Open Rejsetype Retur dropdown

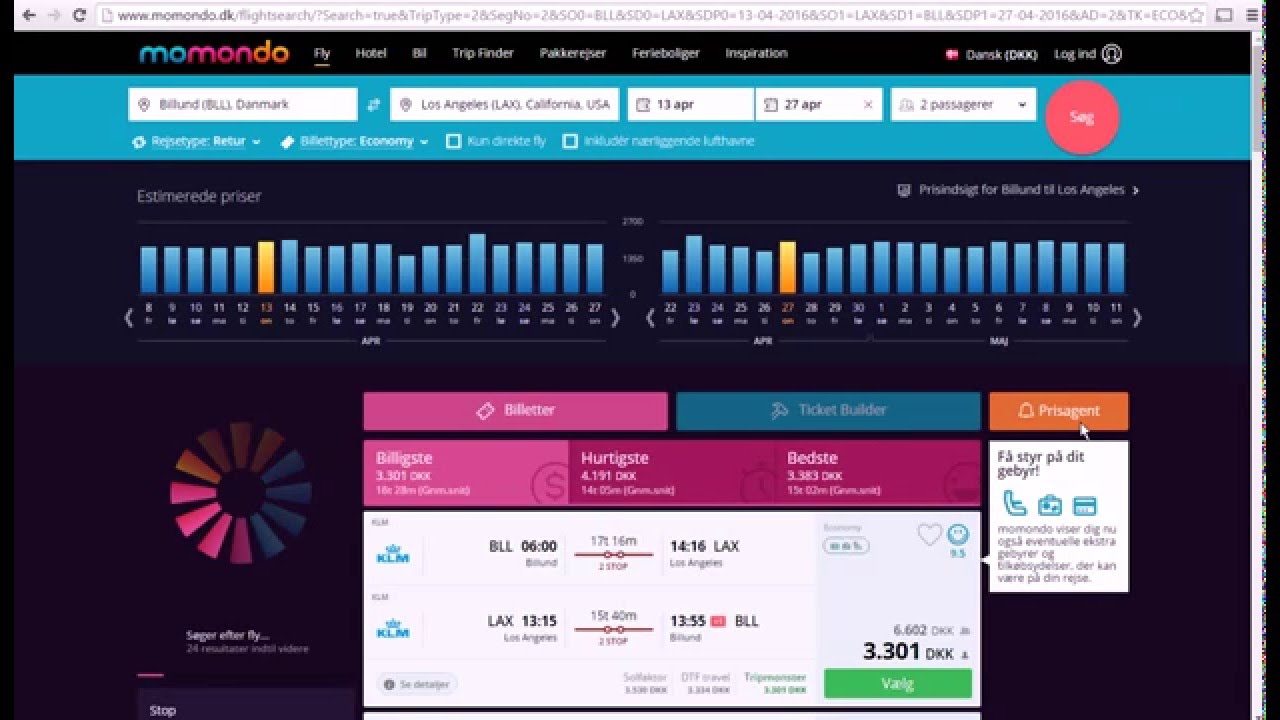point(197,141)
